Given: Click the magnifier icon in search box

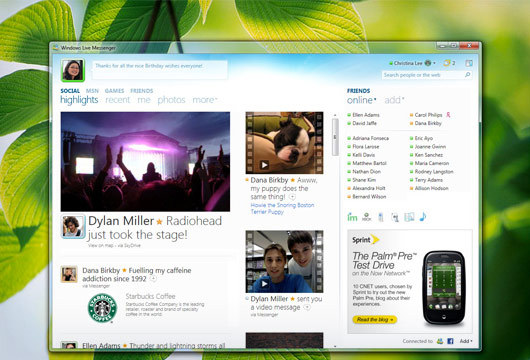Looking at the screenshot, I should [x=467, y=74].
